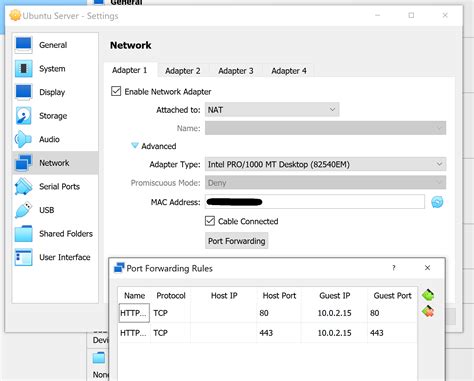Click the MAC Address input field
Viewport: 474px width, 381px height.
pos(315,202)
